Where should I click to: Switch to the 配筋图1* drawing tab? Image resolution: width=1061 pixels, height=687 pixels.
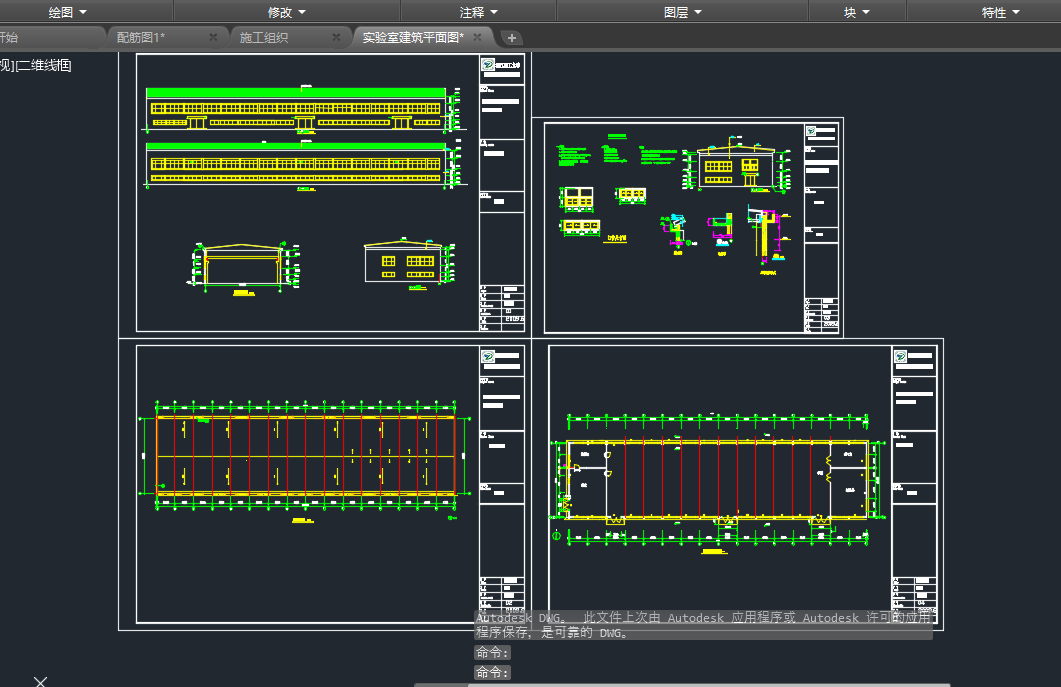(x=141, y=38)
